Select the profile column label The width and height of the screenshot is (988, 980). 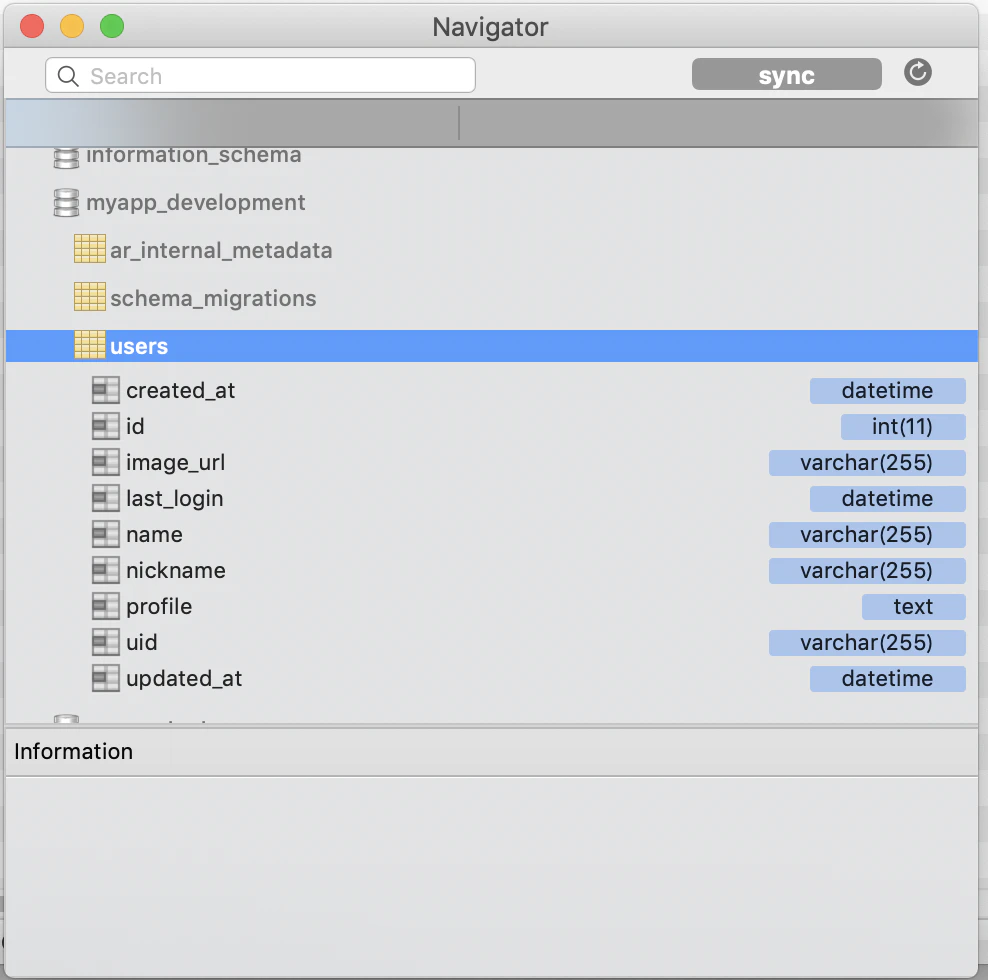point(159,606)
